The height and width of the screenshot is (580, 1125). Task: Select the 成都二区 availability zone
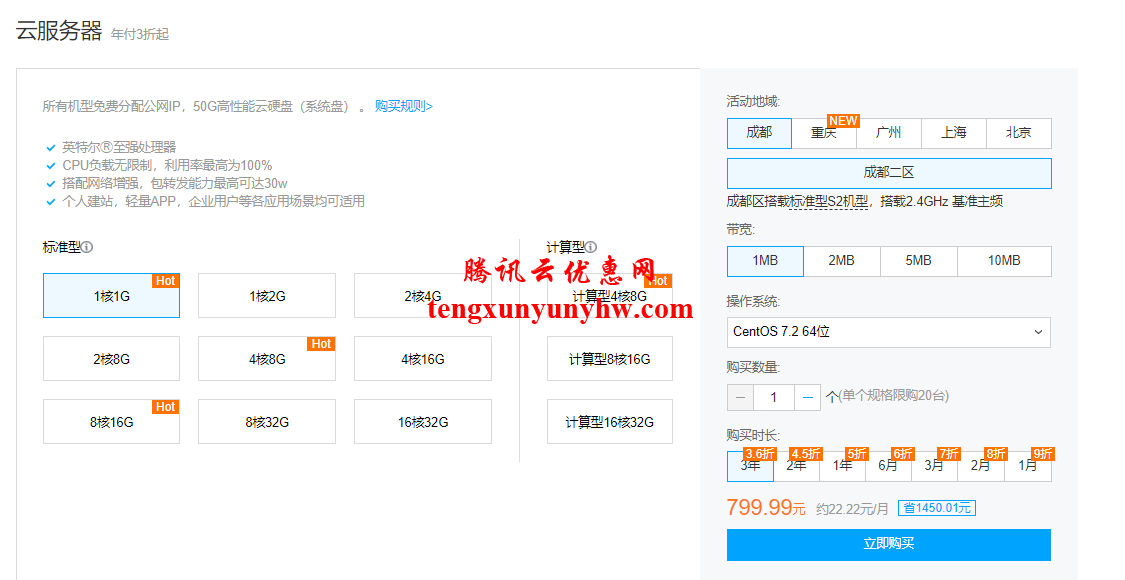tap(889, 173)
